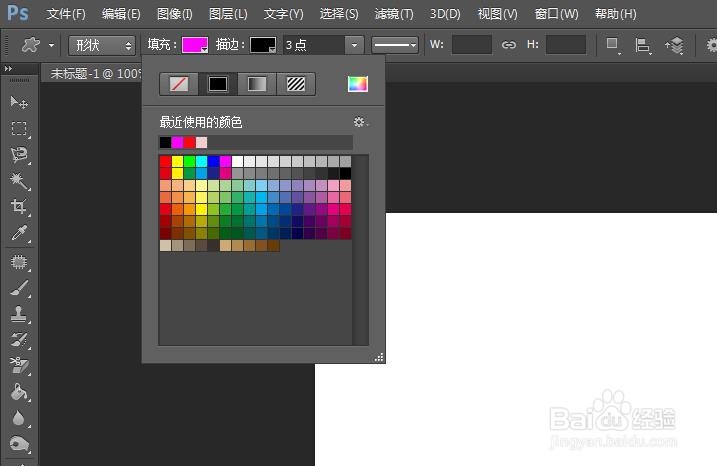717x466 pixels.
Task: Pick recent black color swatch
Action: click(x=165, y=143)
